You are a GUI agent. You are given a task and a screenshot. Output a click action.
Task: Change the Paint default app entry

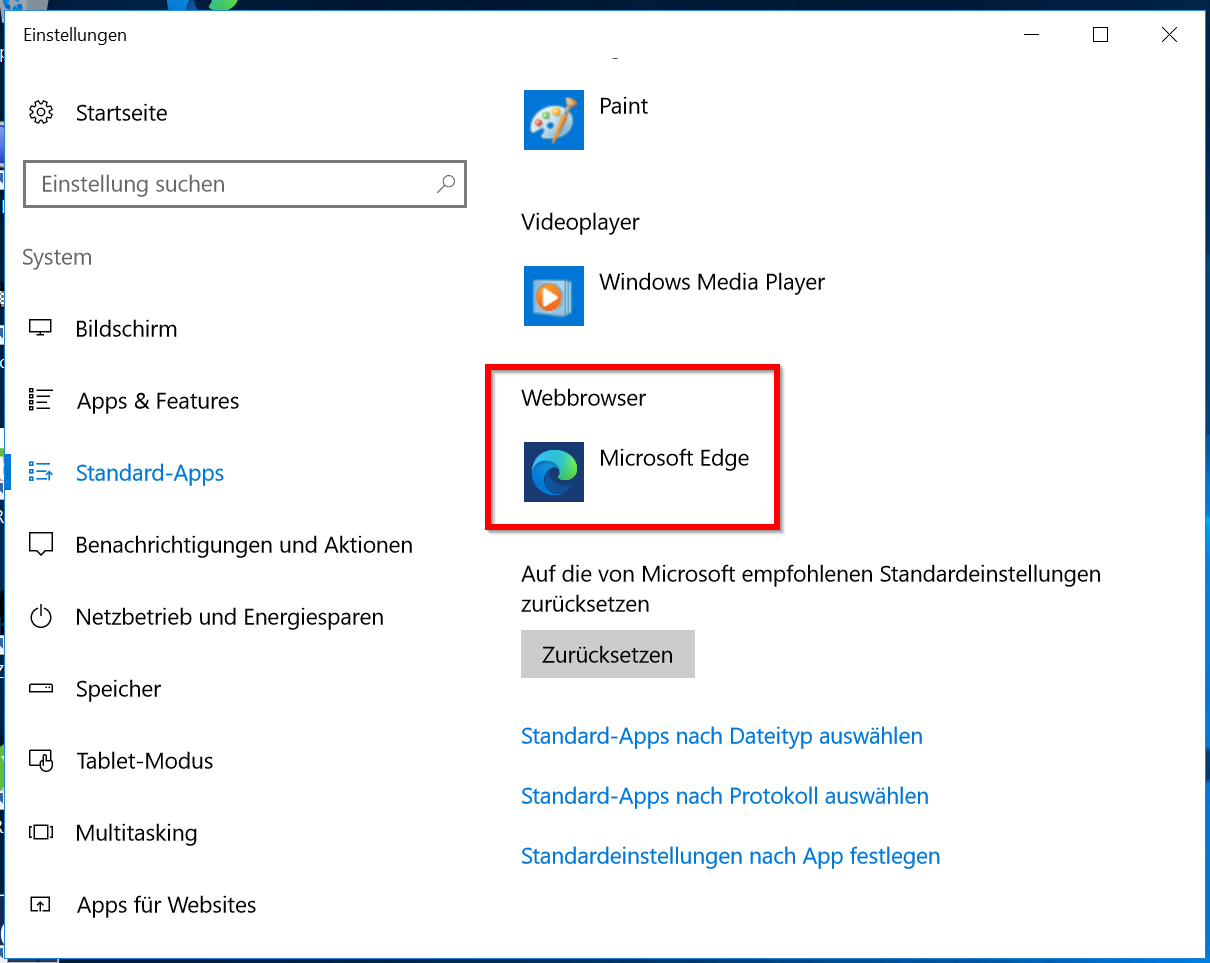624,106
